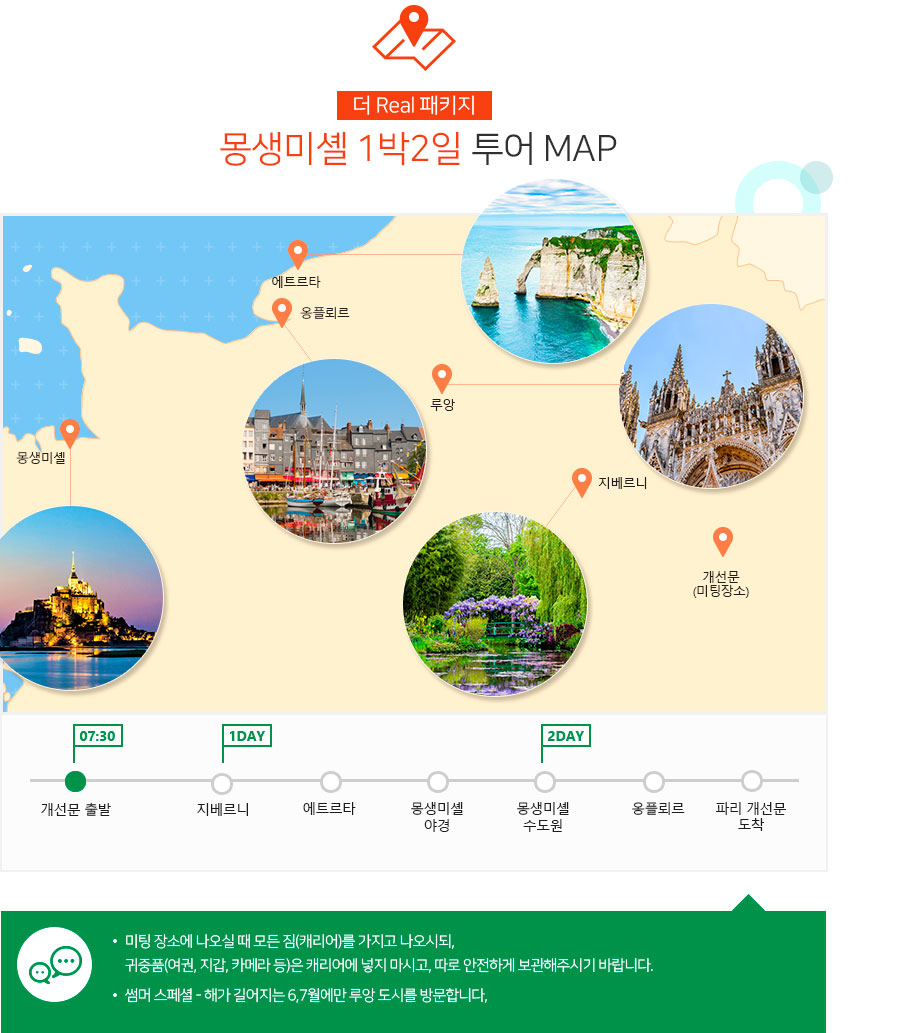Click the 옹플뢰르 timeline label

[658, 808]
